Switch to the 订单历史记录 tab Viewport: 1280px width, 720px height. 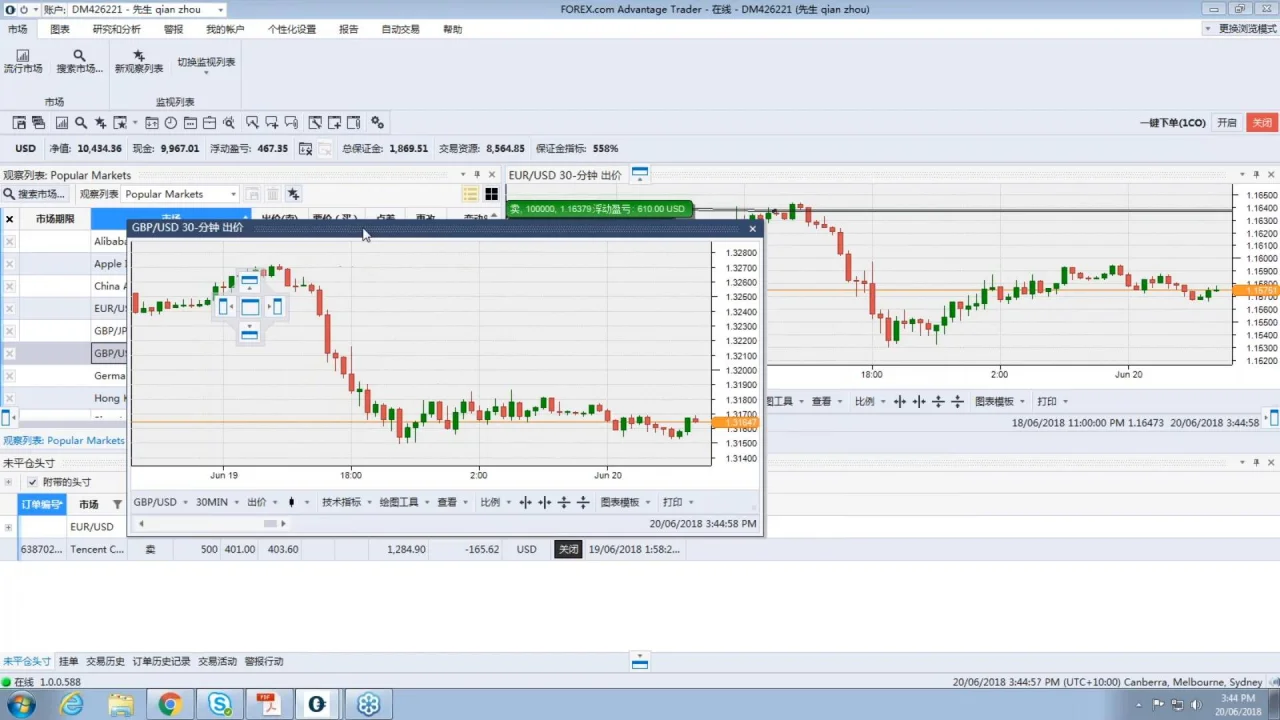pyautogui.click(x=161, y=662)
